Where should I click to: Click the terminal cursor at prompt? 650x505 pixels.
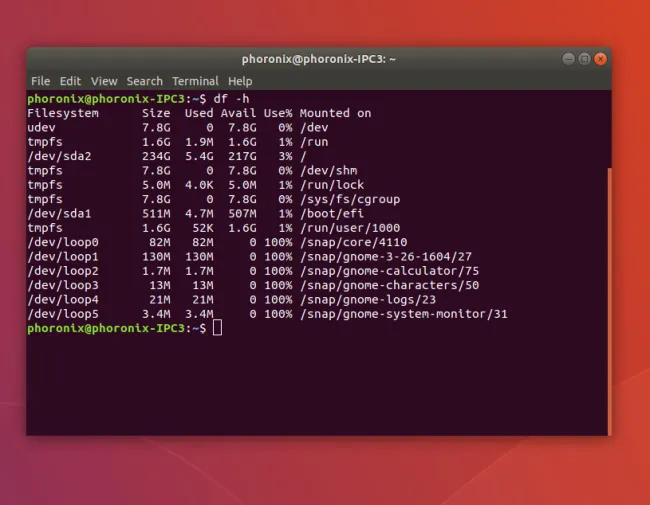point(217,328)
